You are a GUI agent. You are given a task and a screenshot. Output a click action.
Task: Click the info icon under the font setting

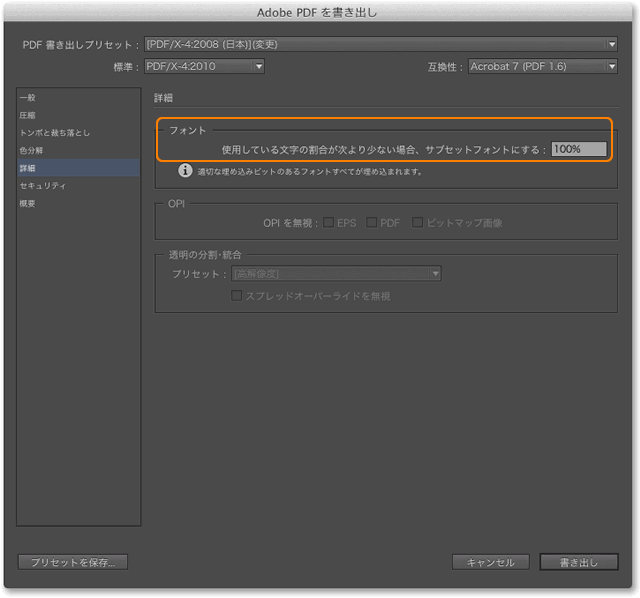tap(185, 171)
